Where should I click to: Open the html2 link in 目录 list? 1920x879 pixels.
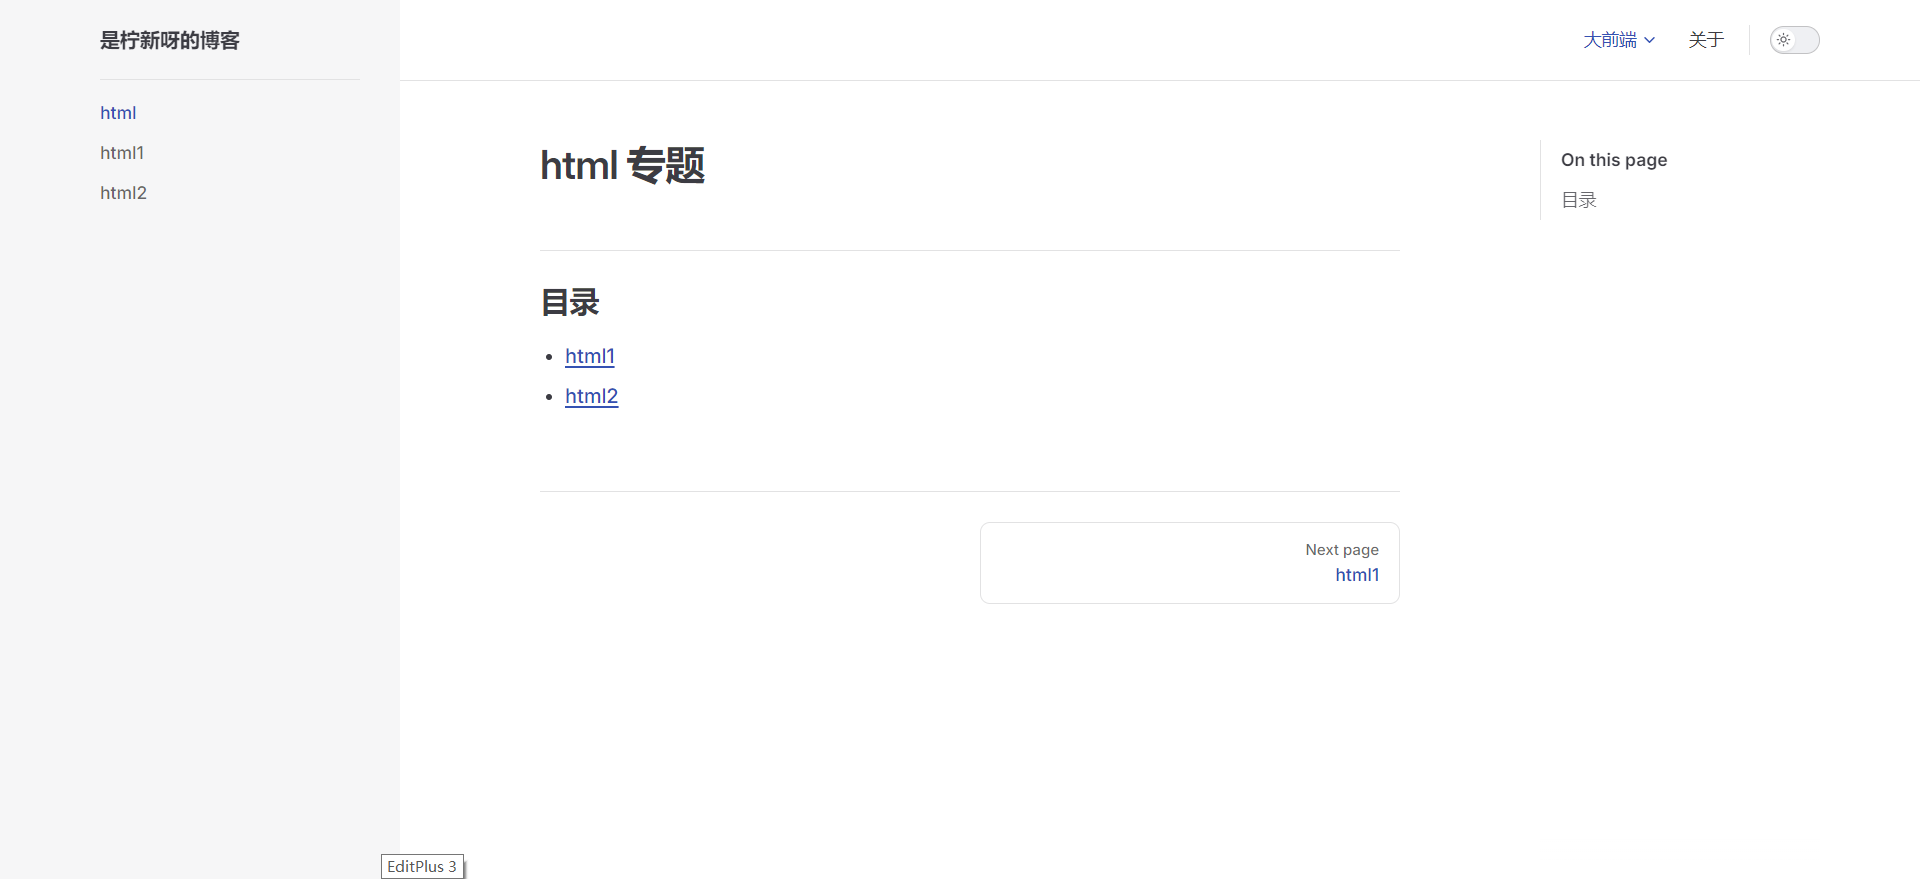(592, 396)
